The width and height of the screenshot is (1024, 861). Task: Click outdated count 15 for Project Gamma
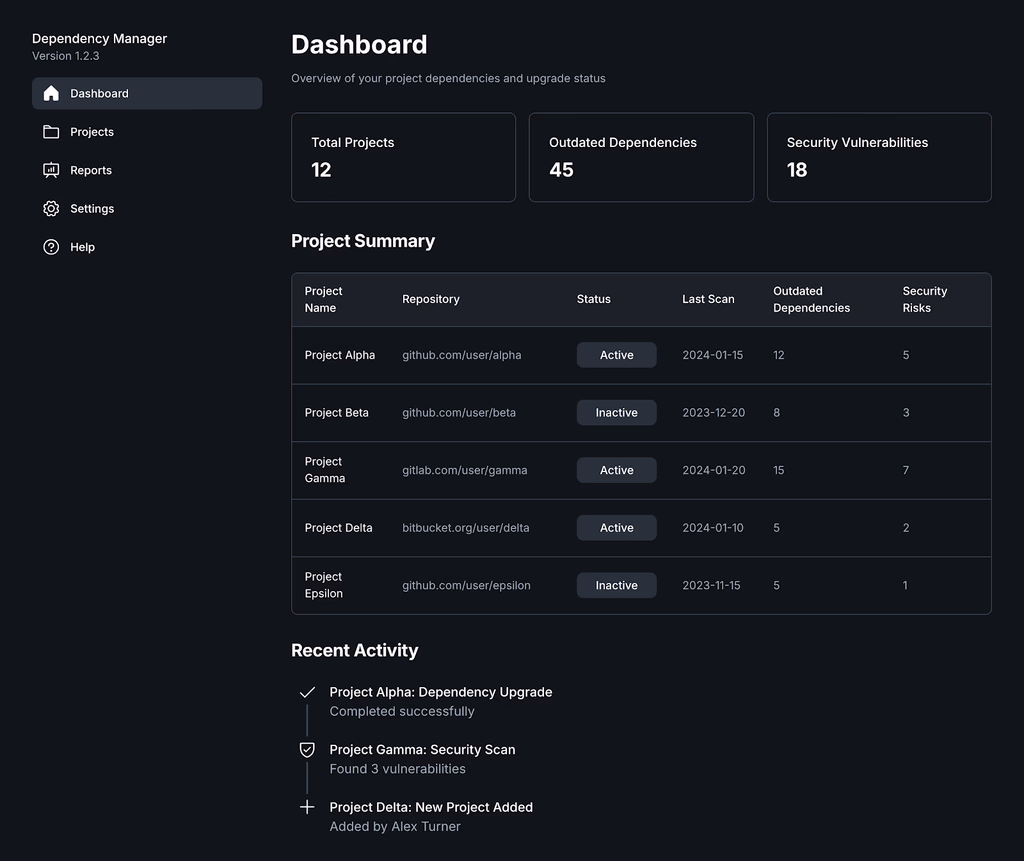pos(778,470)
